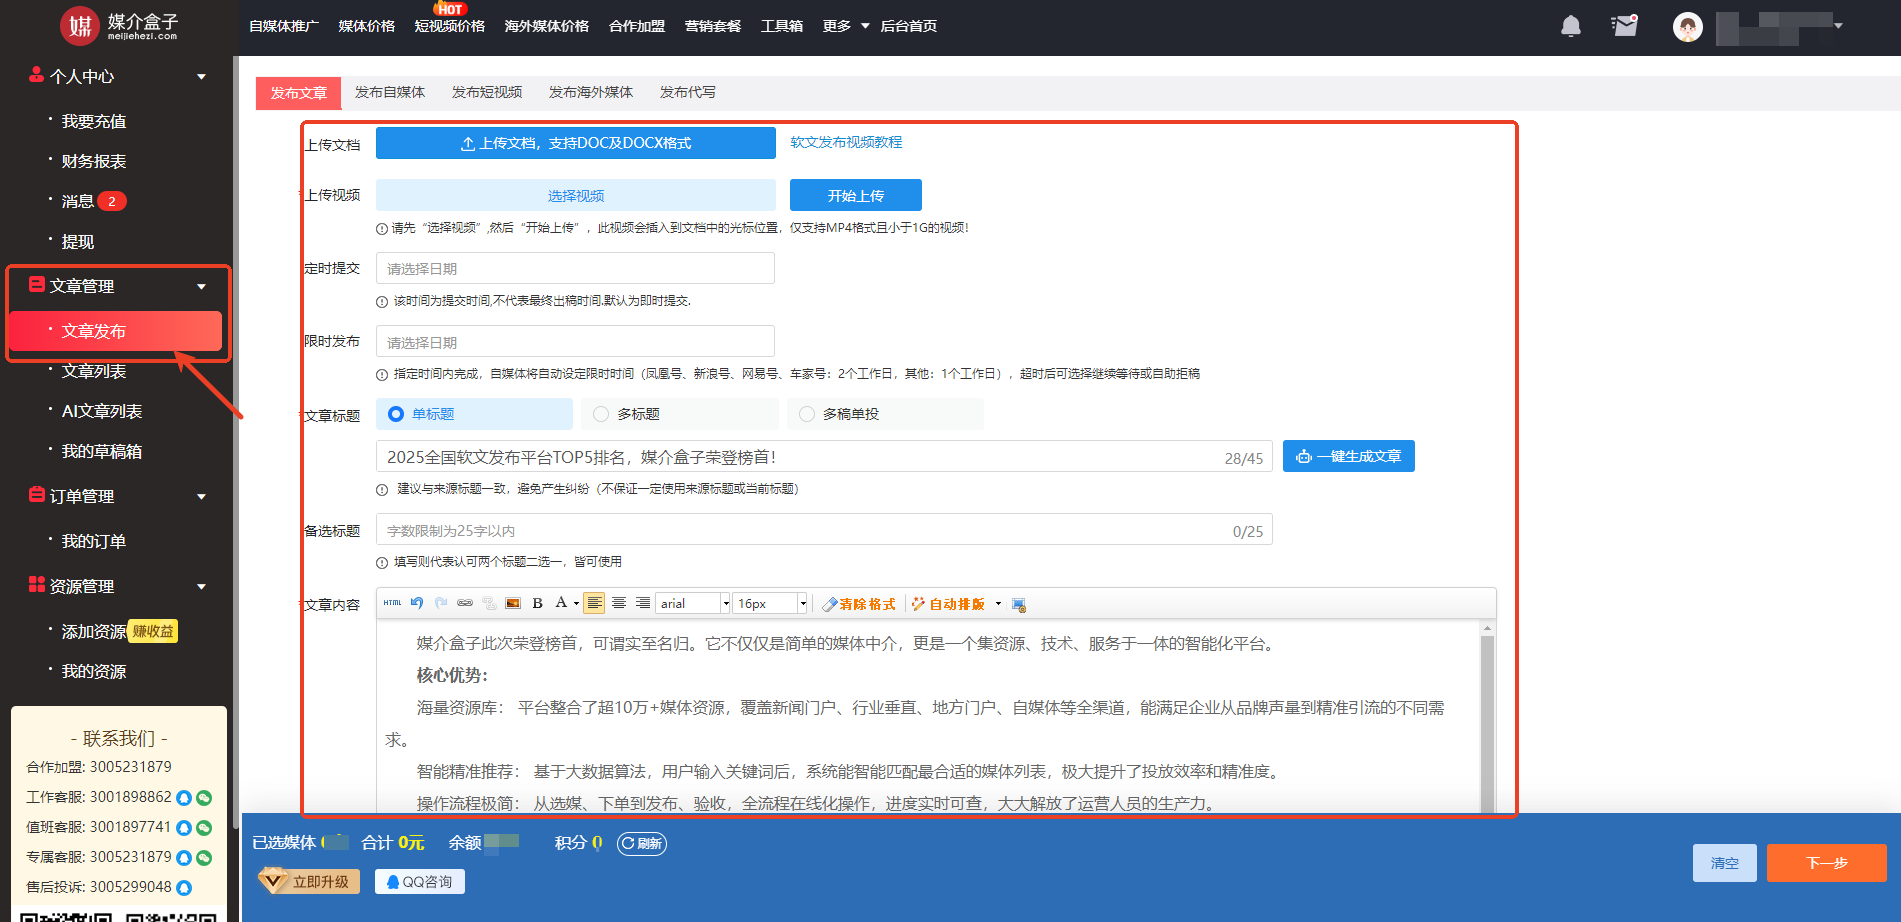Click the article content vertical scrollbar
The width and height of the screenshot is (1901, 922).
1487,720
